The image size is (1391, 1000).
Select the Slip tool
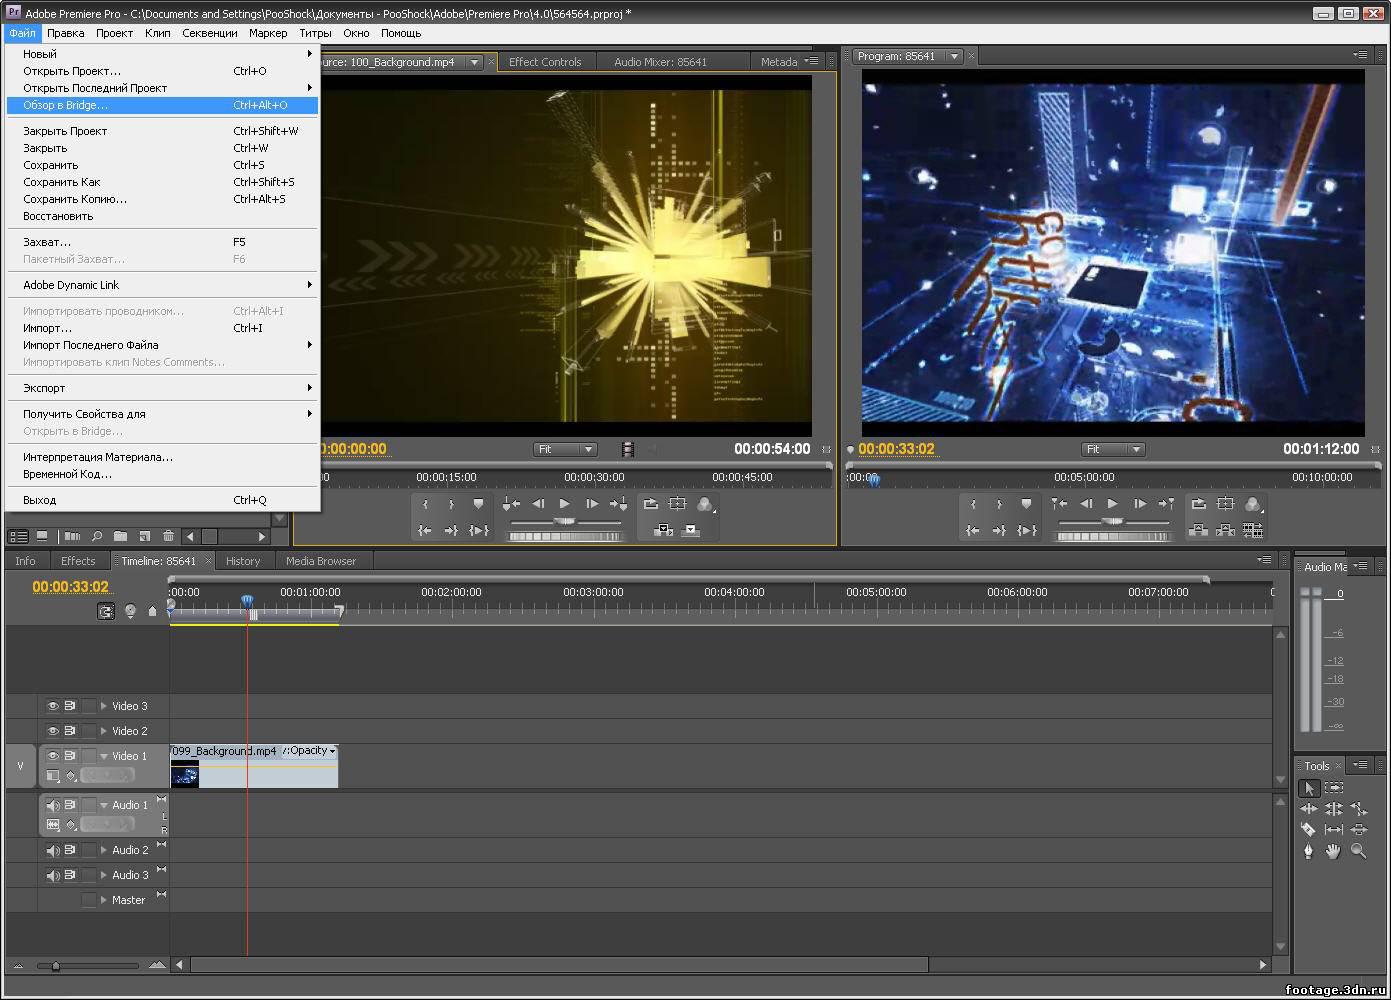click(1334, 830)
